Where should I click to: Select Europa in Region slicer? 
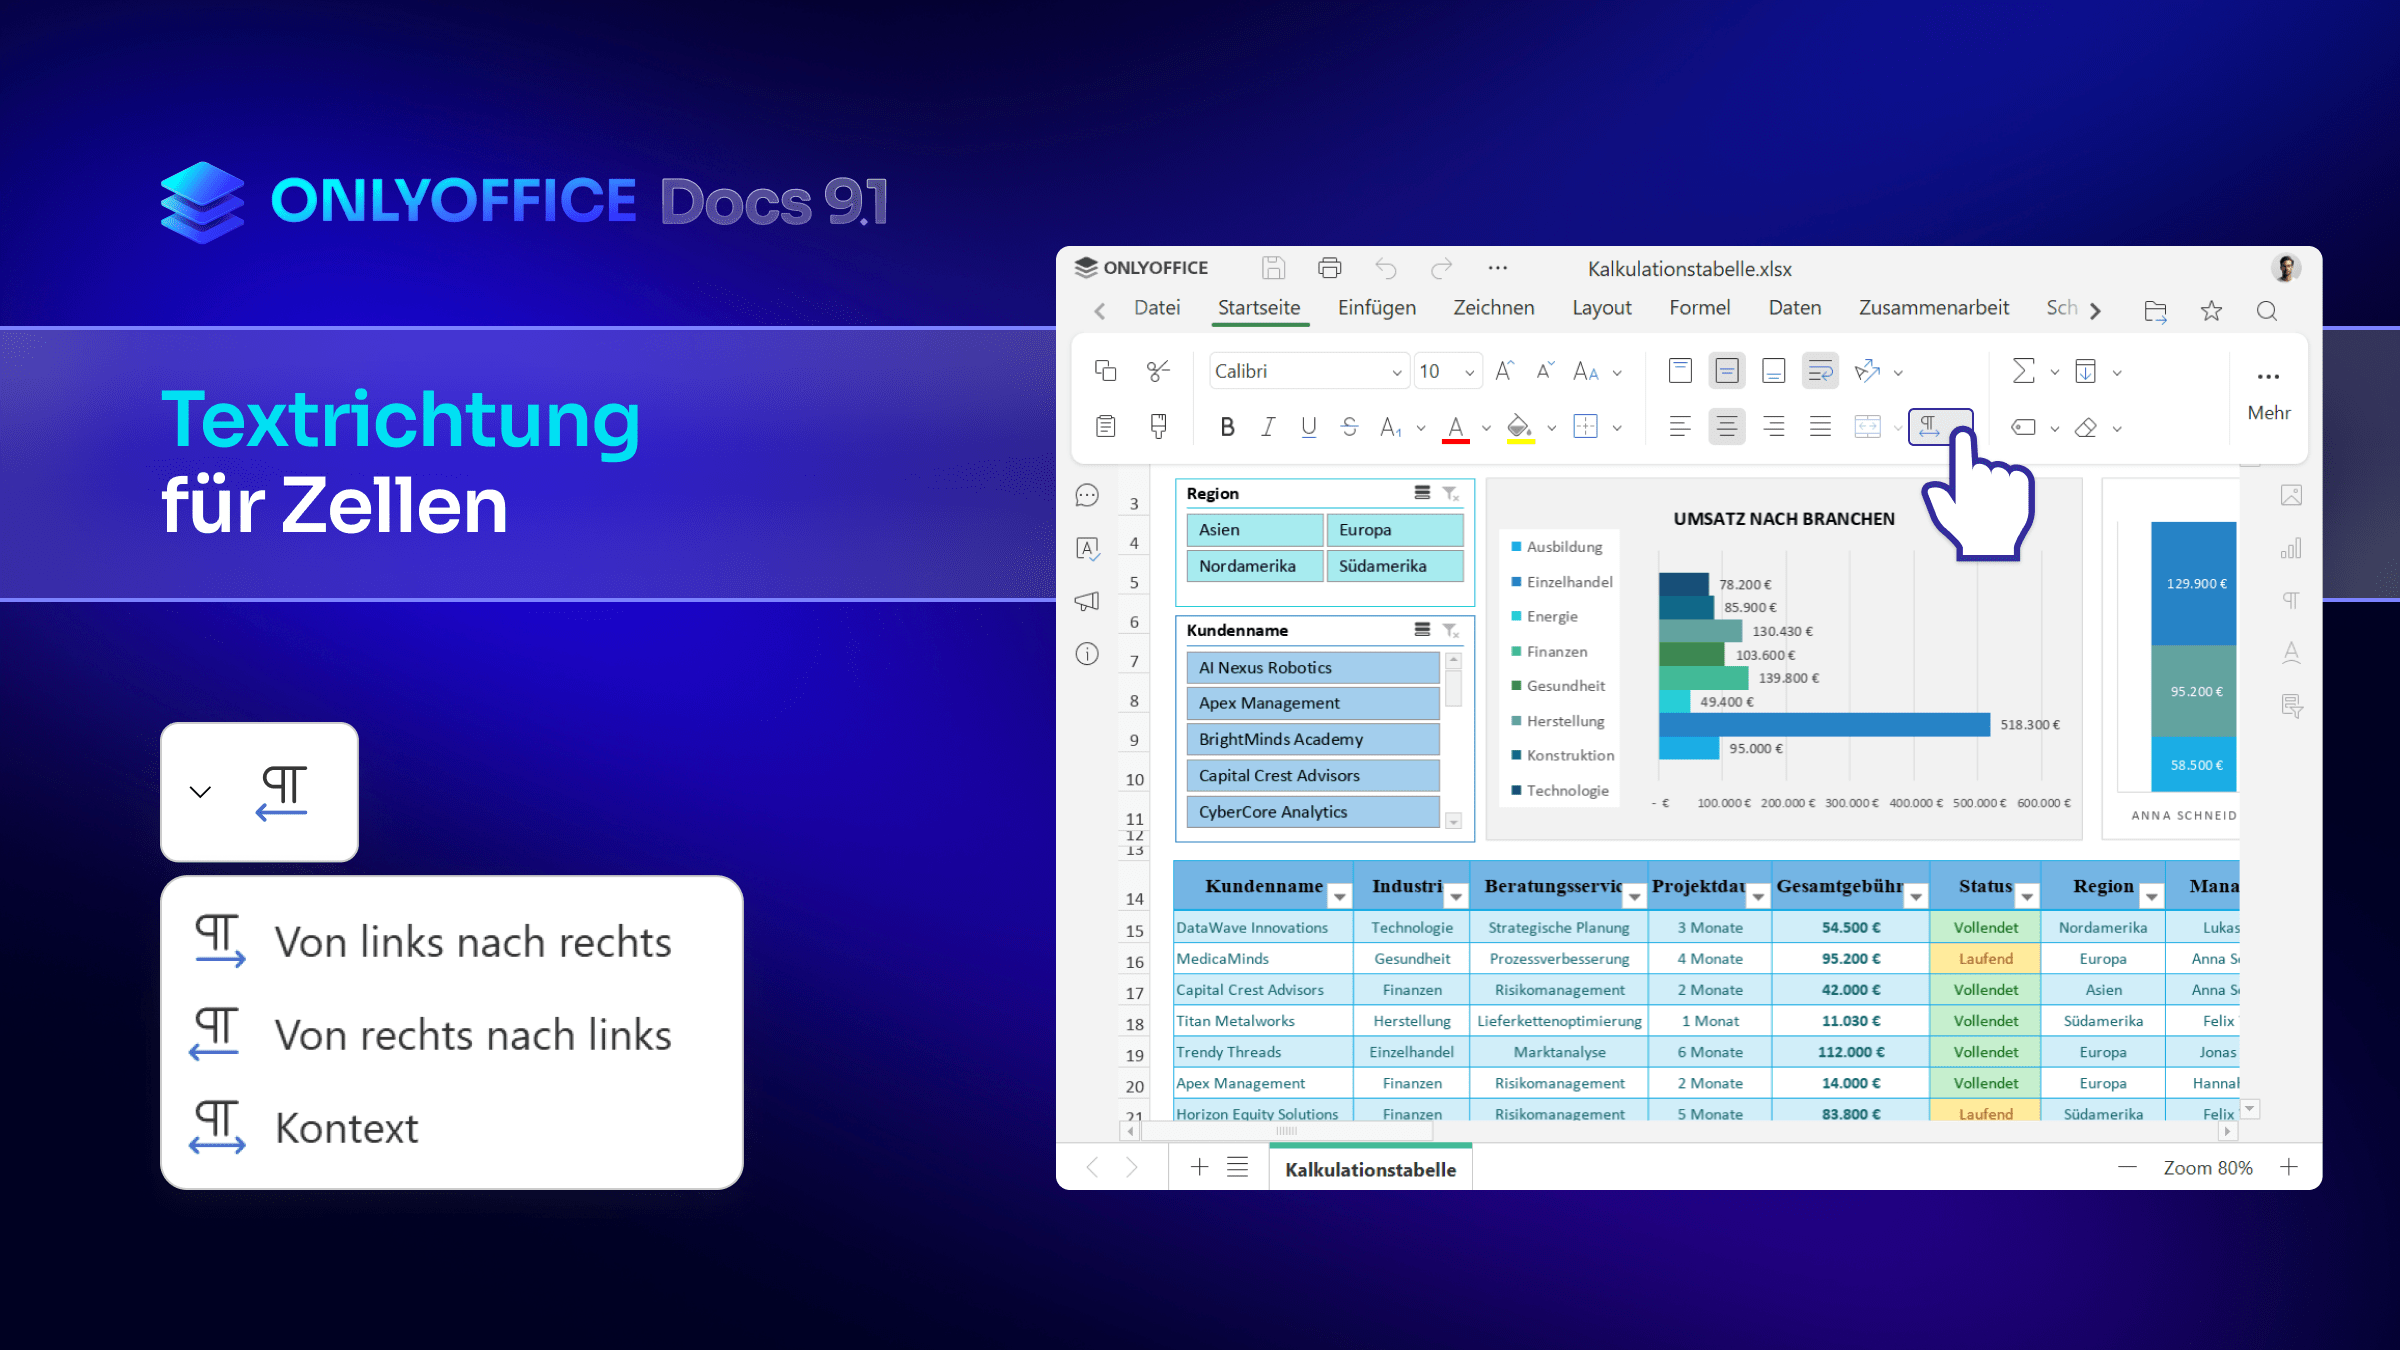click(1394, 530)
